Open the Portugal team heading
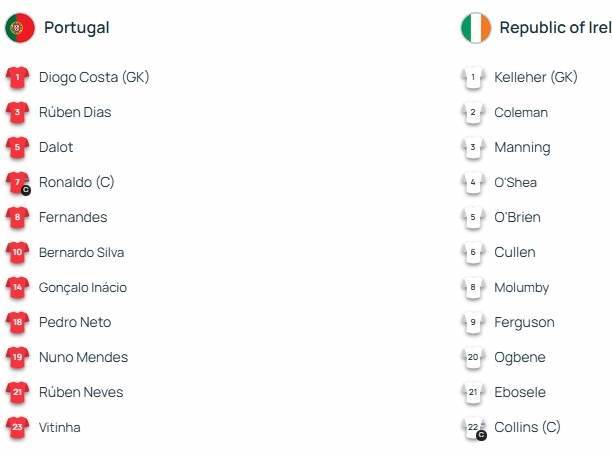This screenshot has height=459, width=612. point(77,28)
